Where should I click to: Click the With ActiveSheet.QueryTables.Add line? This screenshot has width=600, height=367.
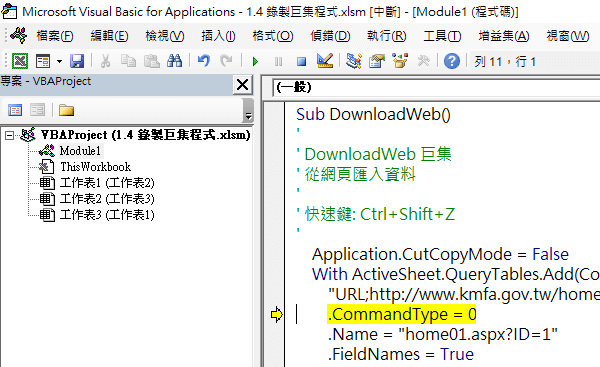[x=456, y=274]
